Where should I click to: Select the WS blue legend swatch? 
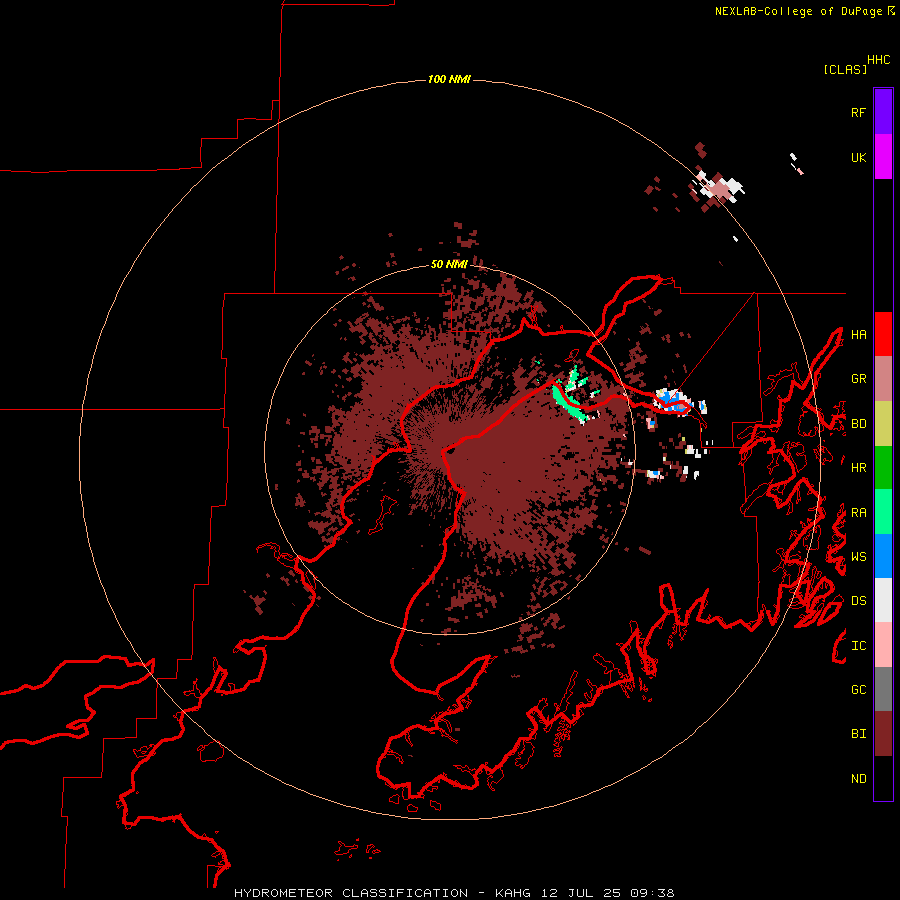[883, 556]
